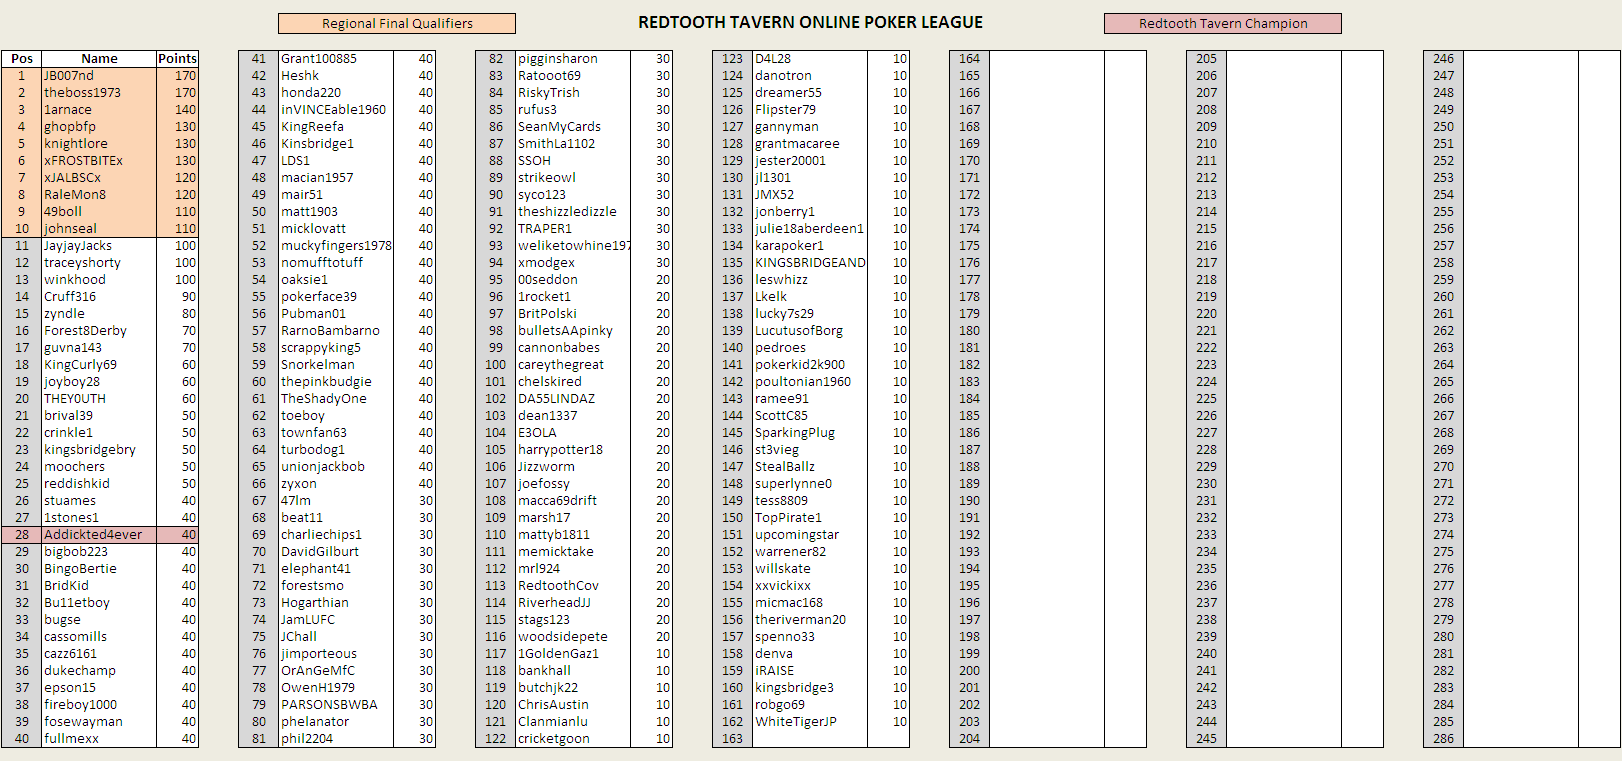Click the inVINCEable1960 cell
This screenshot has height=761, width=1622.
(336, 110)
